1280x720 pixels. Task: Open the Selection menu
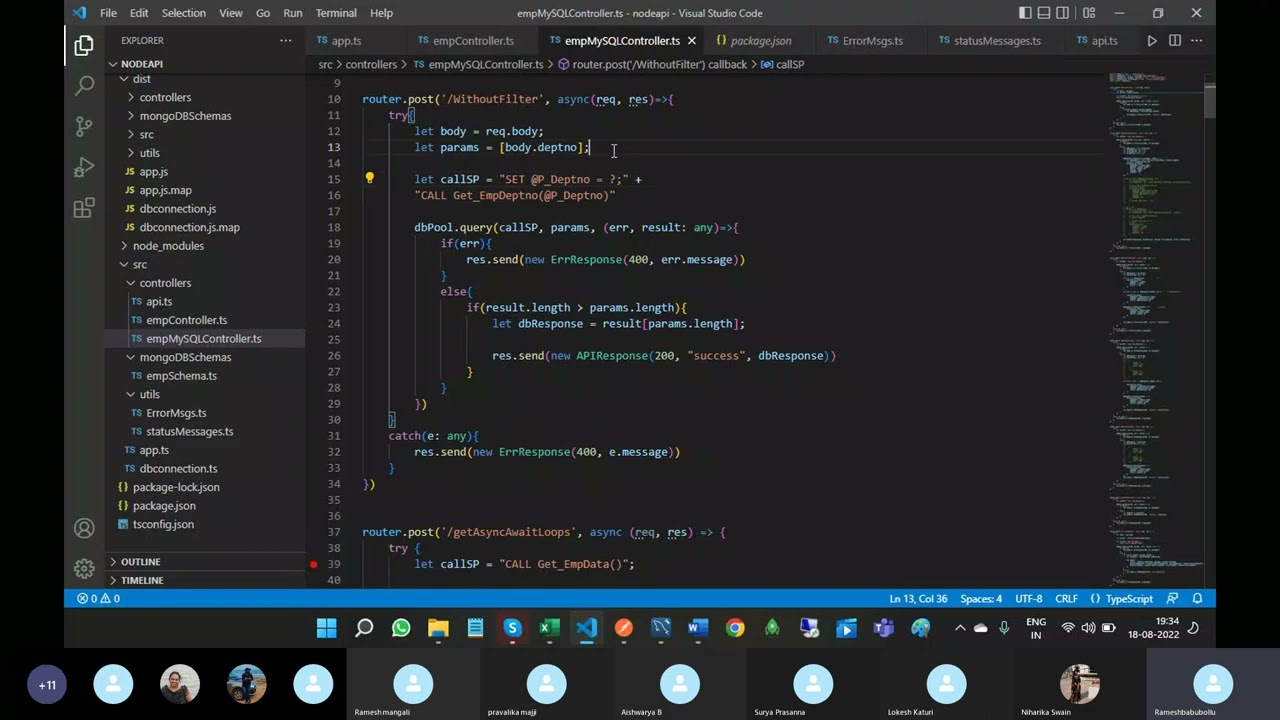pos(184,13)
